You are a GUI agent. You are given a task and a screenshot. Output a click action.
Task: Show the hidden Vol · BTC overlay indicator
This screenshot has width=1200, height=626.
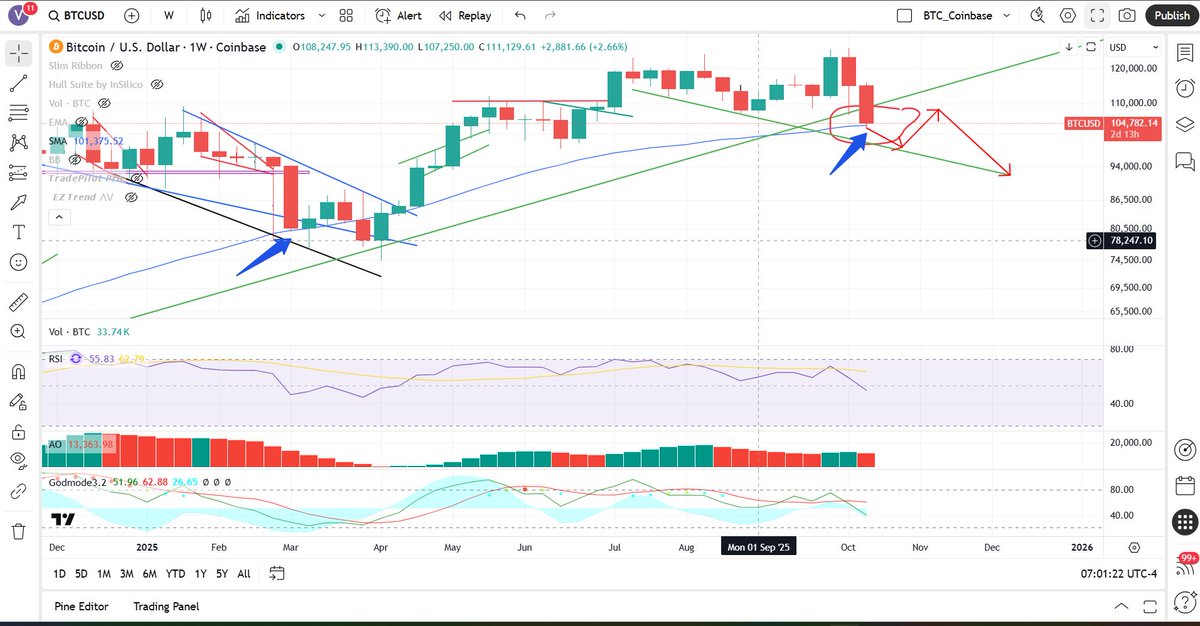click(104, 103)
